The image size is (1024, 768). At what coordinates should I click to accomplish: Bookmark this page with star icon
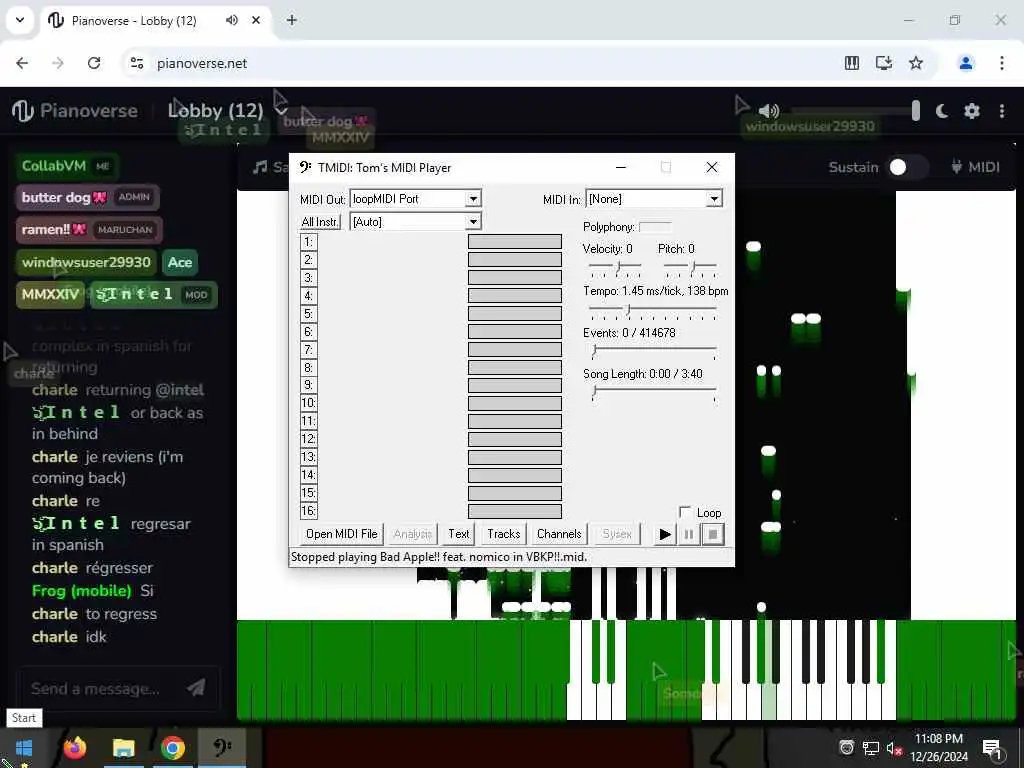(x=916, y=63)
